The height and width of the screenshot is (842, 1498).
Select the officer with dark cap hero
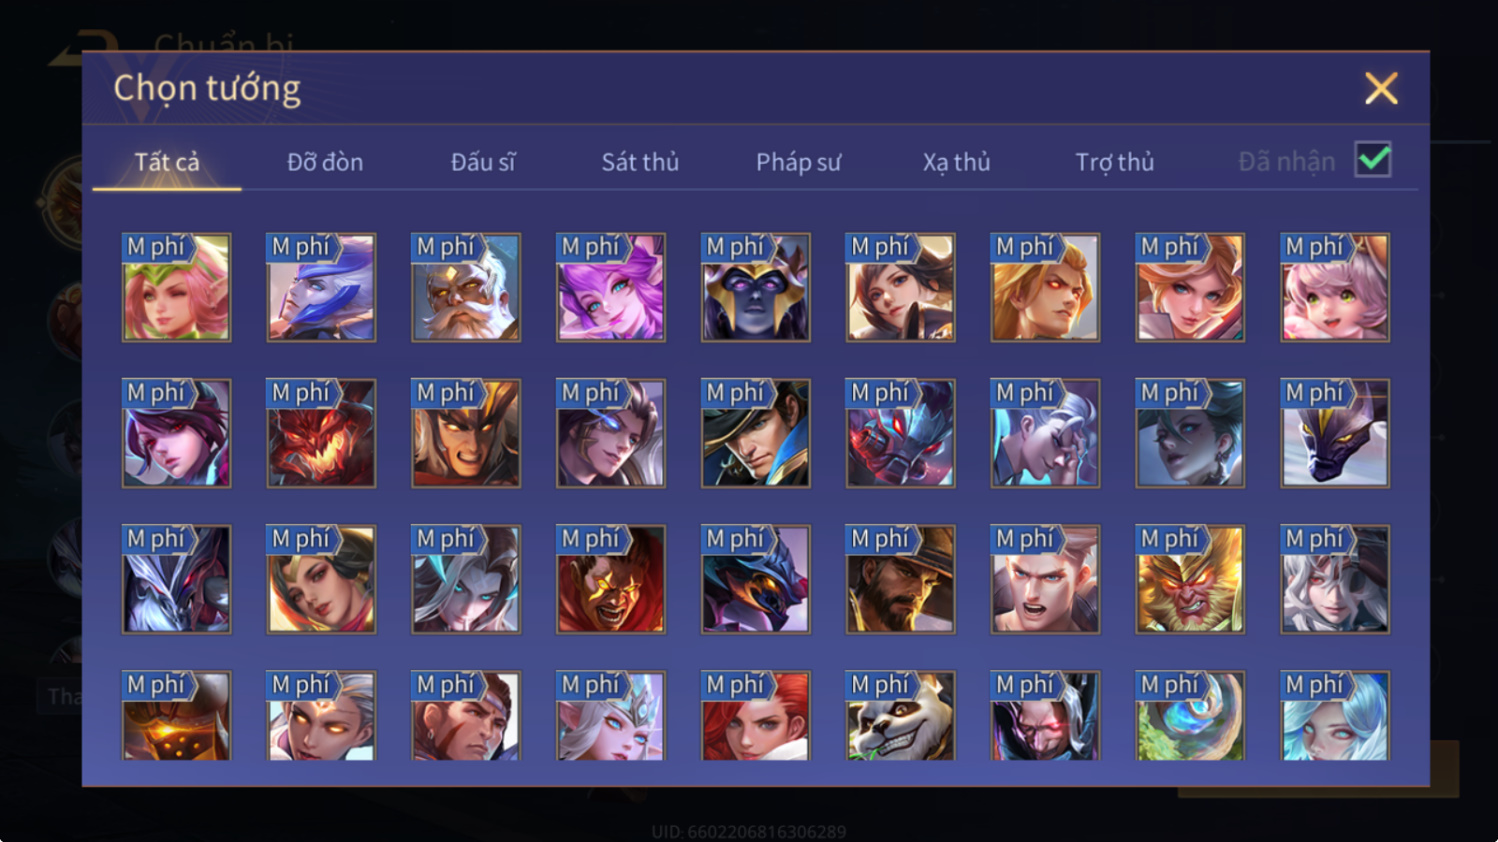[x=755, y=434]
